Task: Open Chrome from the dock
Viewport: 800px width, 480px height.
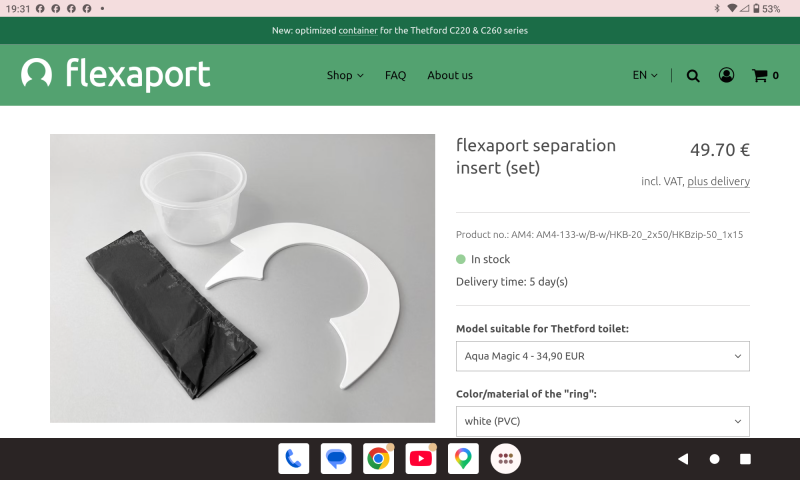Action: (378, 459)
